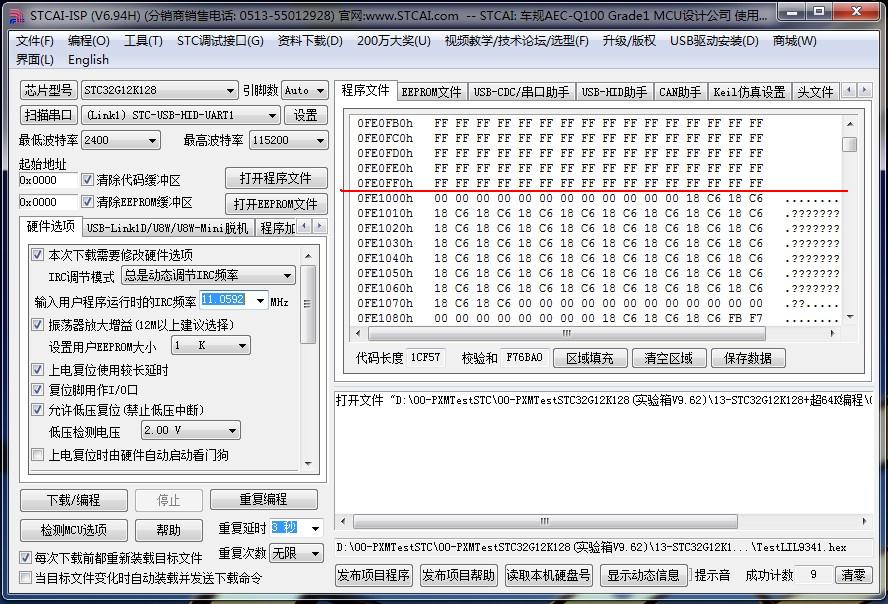The height and width of the screenshot is (604, 888).
Task: Click hex view horizontal scroll right arrow
Action: [832, 333]
